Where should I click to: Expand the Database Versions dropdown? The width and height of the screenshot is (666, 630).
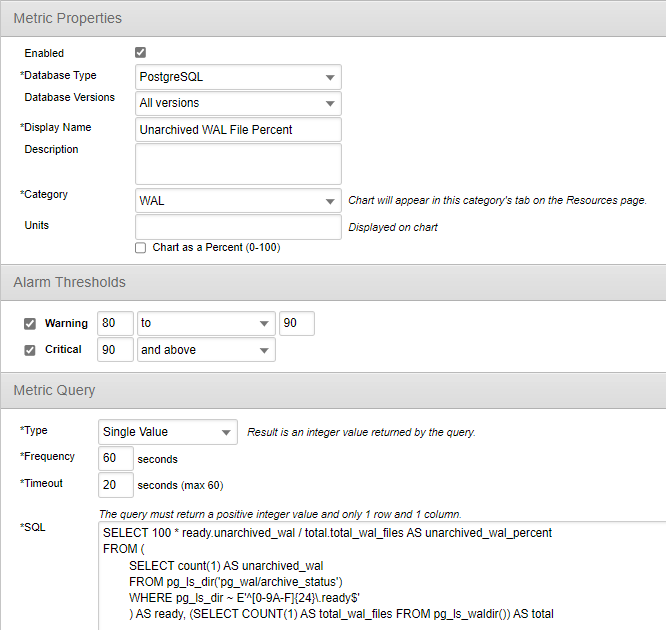tap(238, 103)
